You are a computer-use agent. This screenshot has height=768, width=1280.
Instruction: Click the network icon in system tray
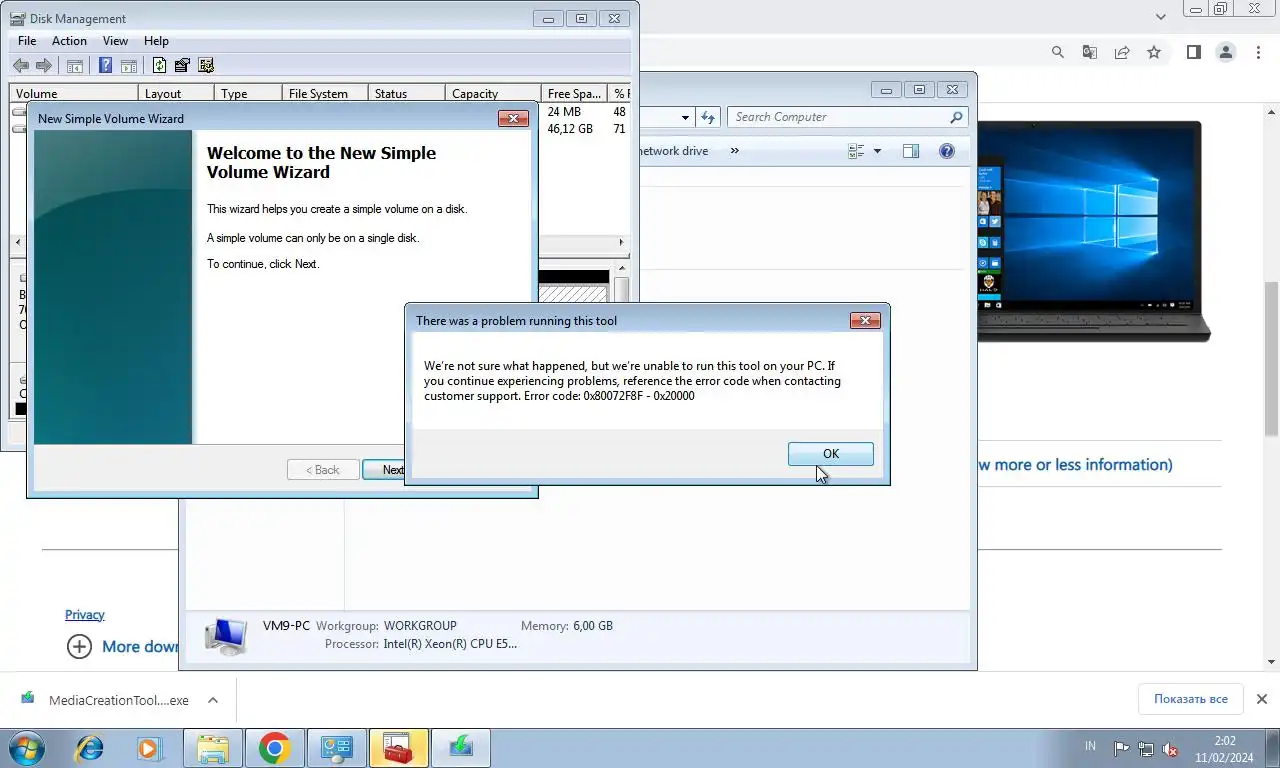coord(1146,749)
